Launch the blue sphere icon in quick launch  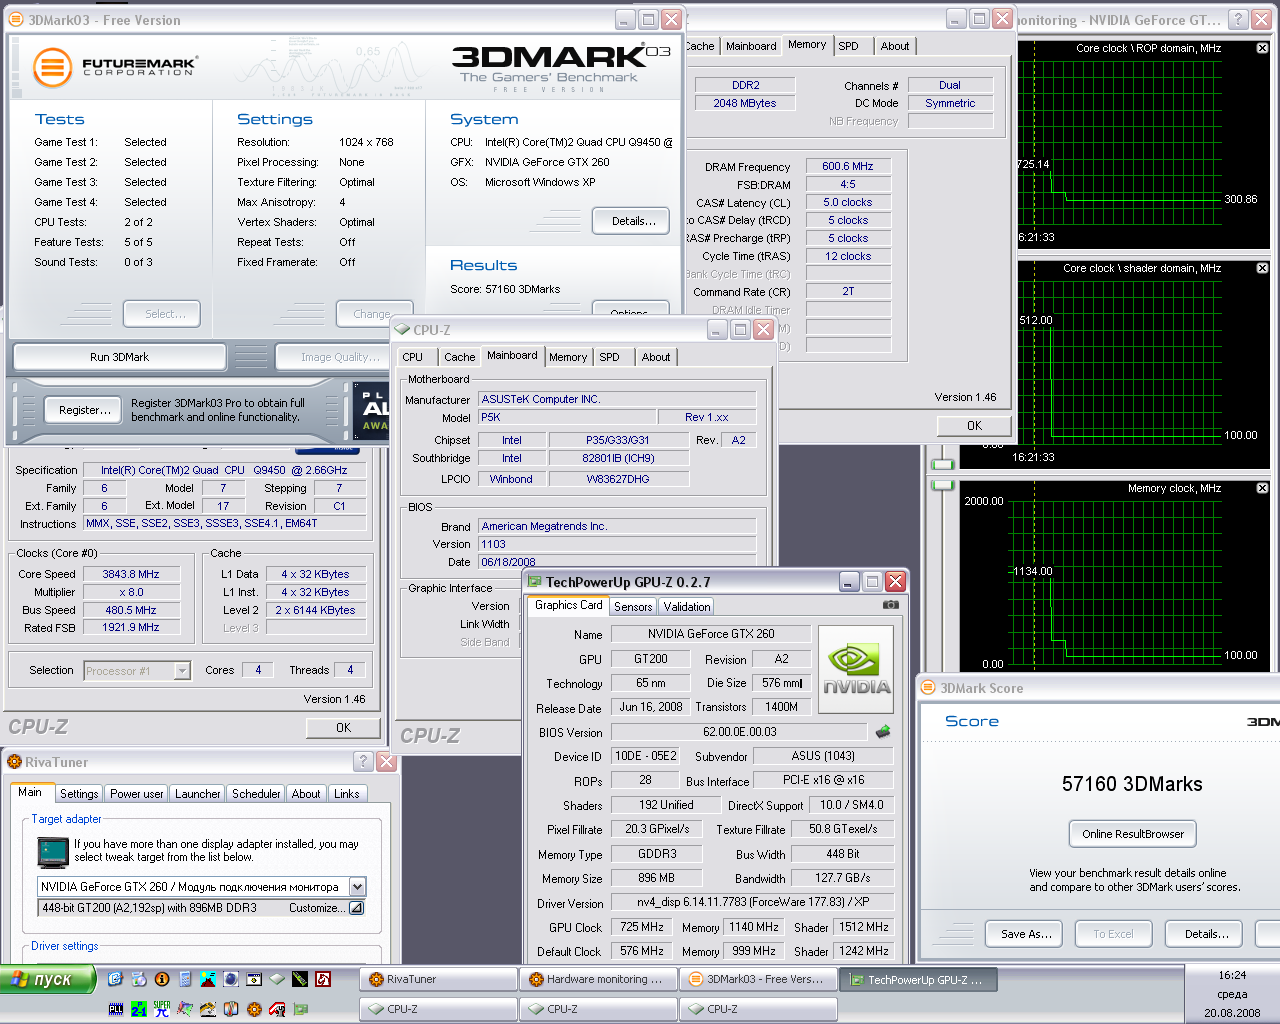[231, 979]
